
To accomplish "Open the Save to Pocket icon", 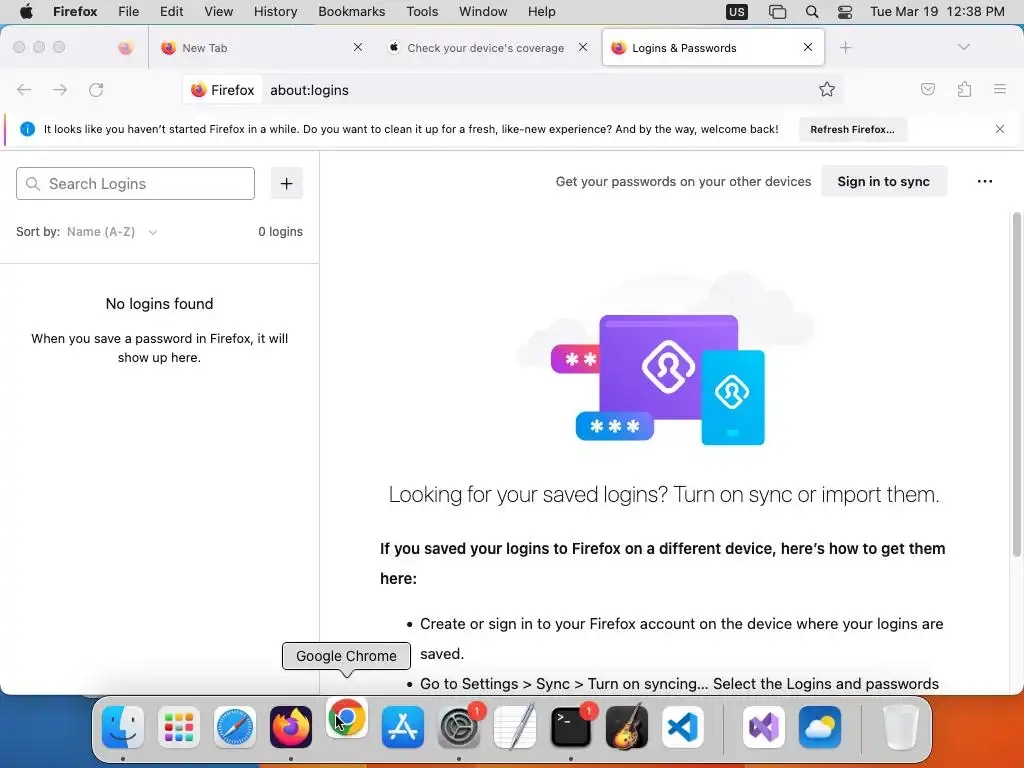I will [x=927, y=89].
